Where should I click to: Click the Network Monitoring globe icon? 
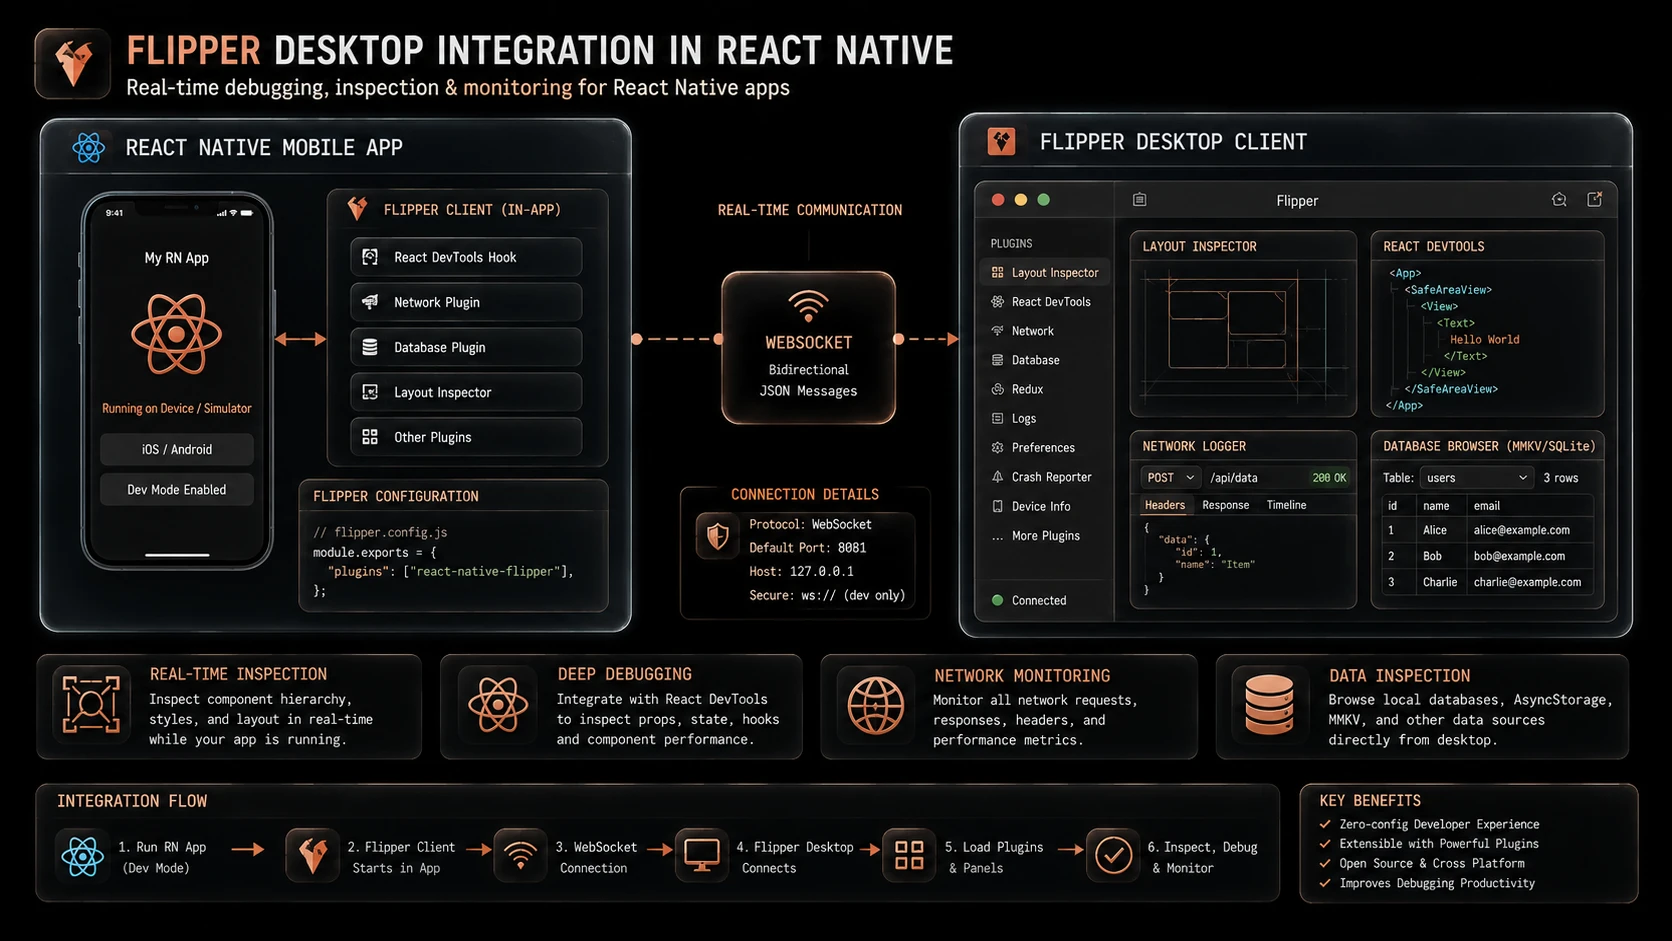pyautogui.click(x=875, y=705)
